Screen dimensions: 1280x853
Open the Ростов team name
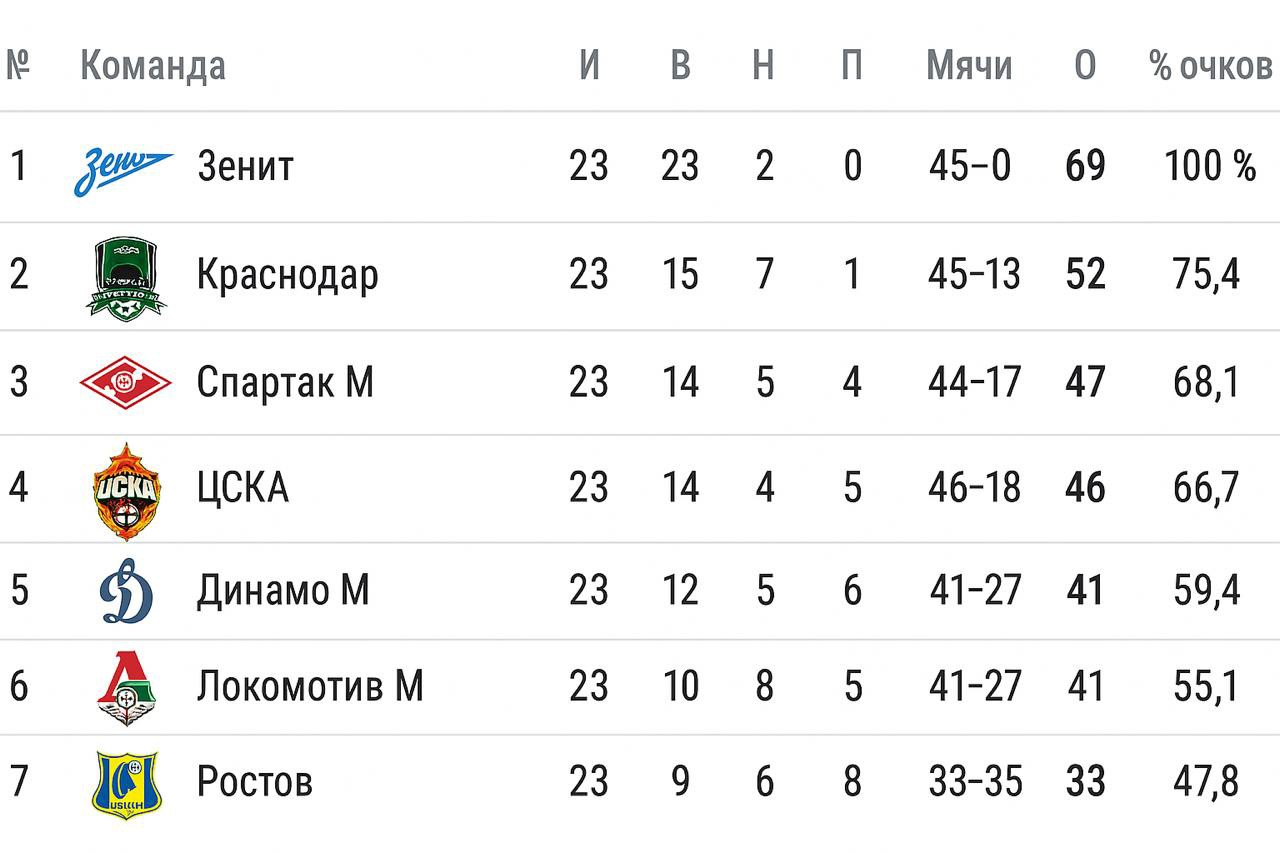click(254, 782)
